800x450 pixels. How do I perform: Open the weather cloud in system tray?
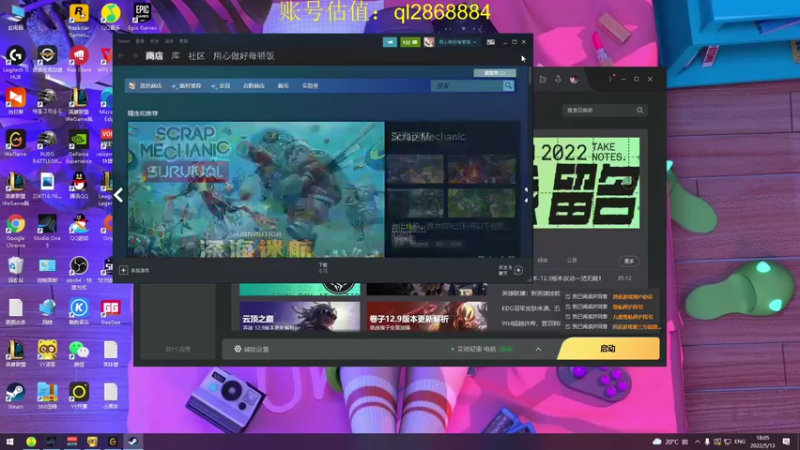click(x=657, y=441)
